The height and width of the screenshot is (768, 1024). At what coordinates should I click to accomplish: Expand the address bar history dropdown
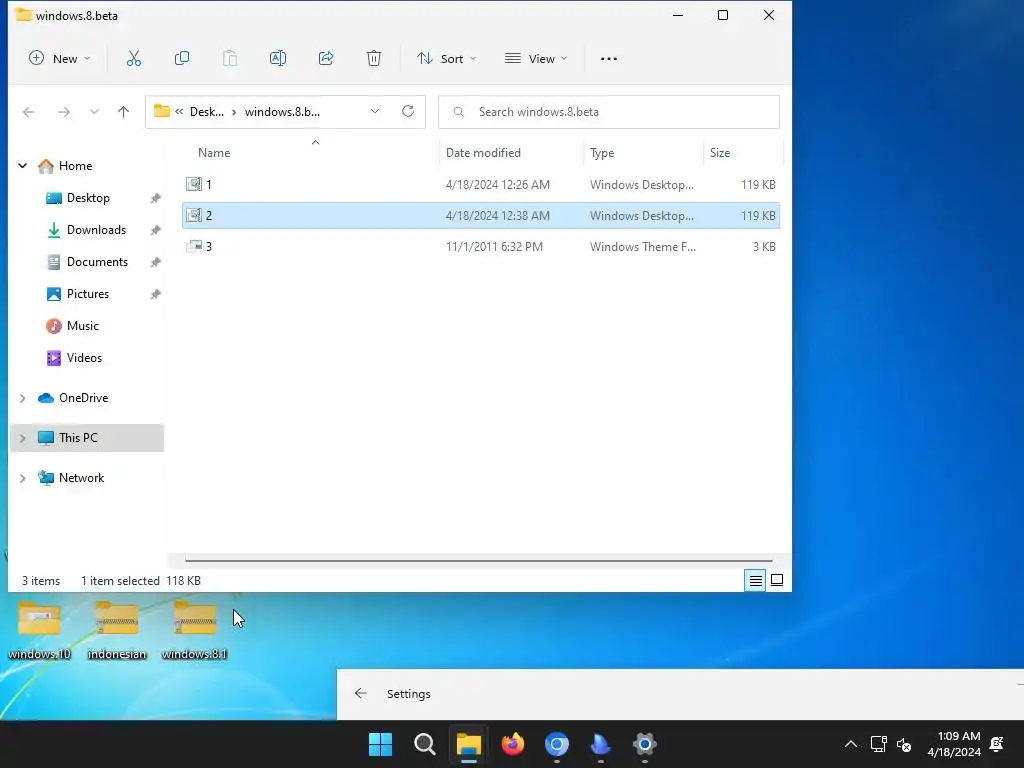click(375, 112)
